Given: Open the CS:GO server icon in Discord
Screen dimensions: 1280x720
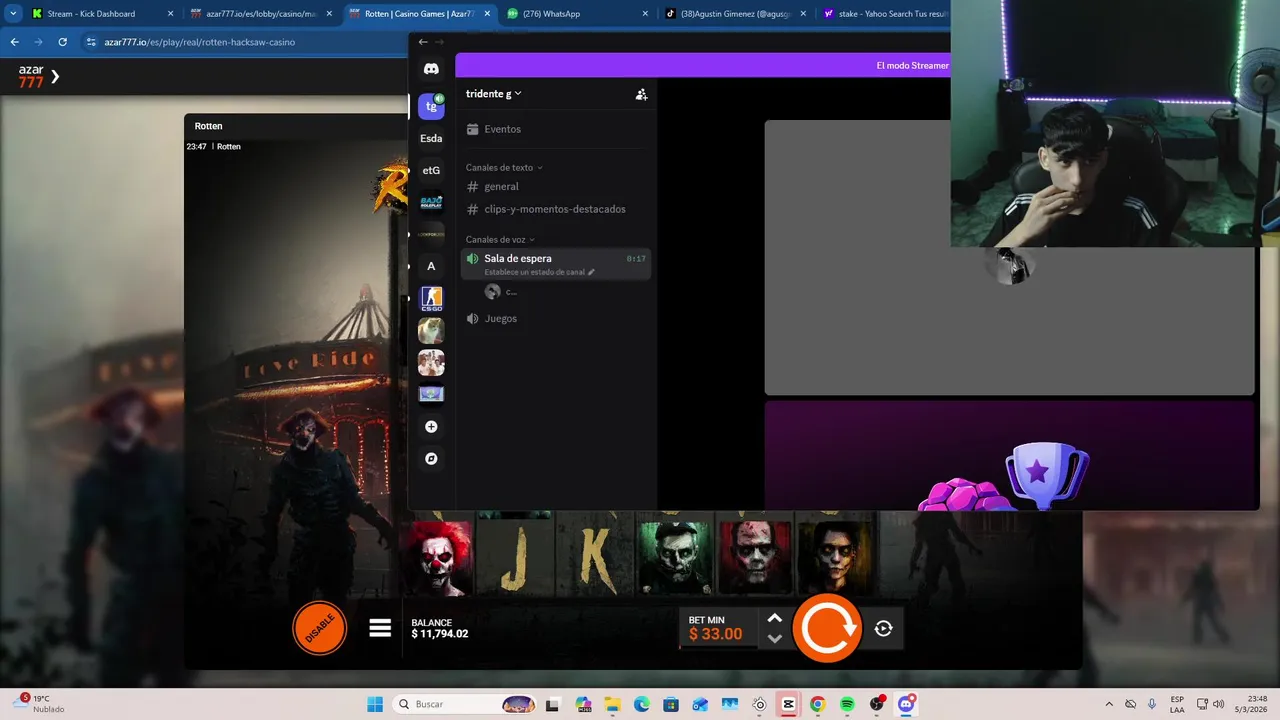Looking at the screenshot, I should (x=431, y=298).
